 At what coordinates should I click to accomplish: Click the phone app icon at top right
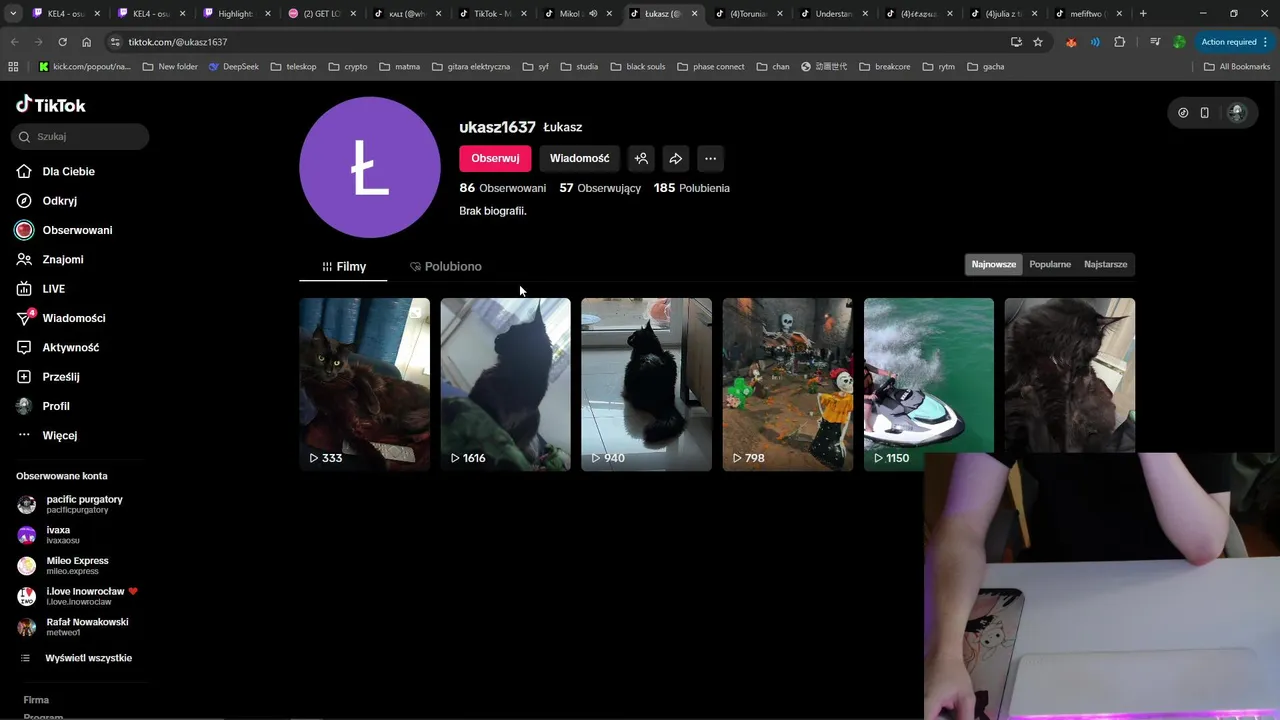pos(1205,113)
